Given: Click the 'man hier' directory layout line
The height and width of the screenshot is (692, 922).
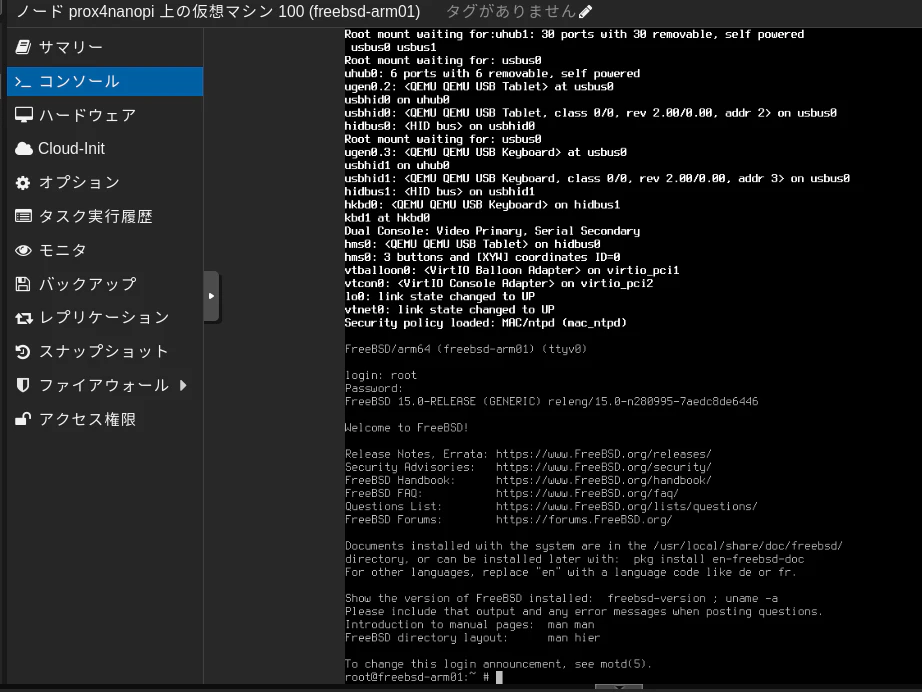Looking at the screenshot, I should (472, 638).
